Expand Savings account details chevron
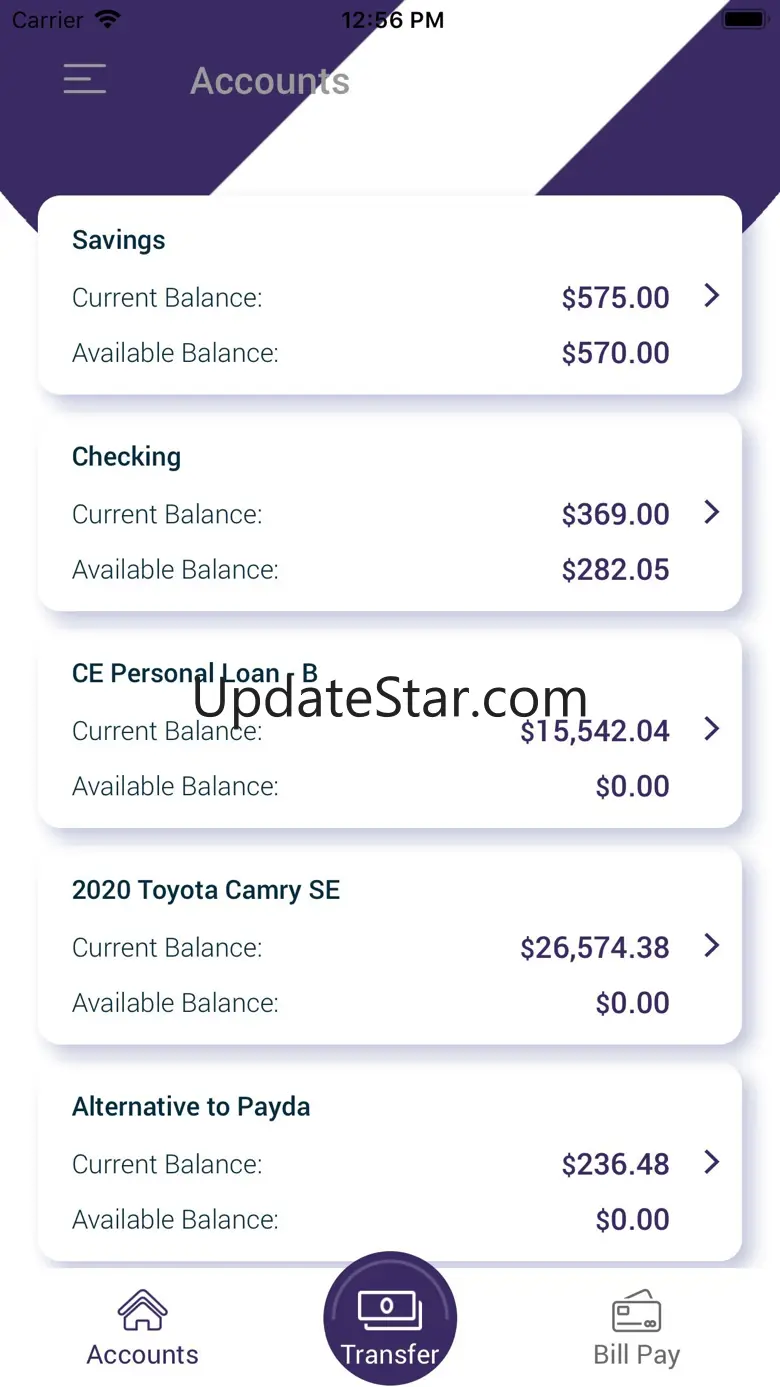This screenshot has width=780, height=1387. [x=711, y=296]
